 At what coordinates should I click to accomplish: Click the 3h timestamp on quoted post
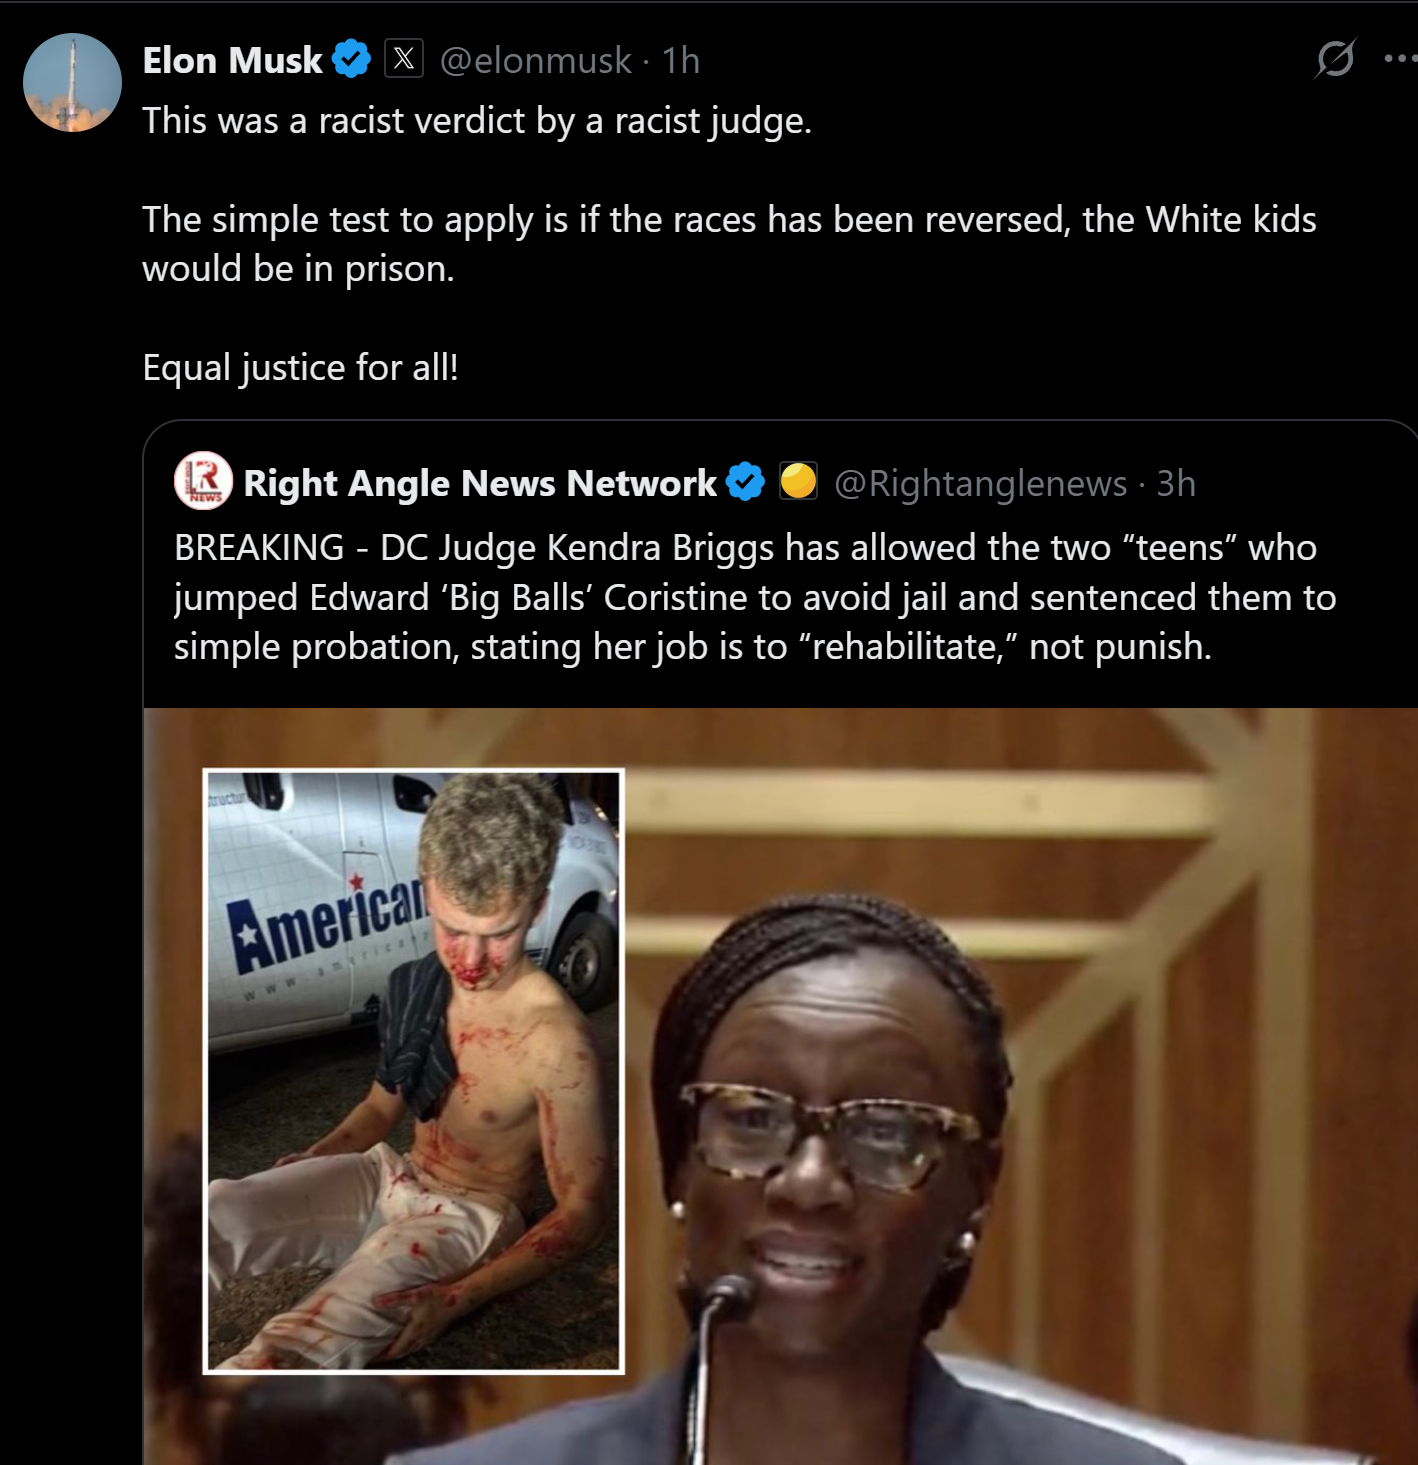(x=1176, y=483)
